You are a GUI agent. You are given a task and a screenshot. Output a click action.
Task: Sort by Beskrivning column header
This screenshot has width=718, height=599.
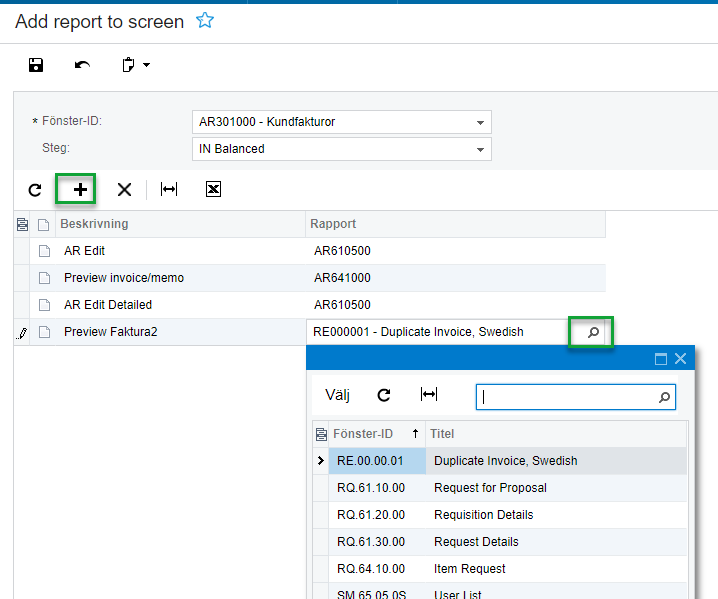tap(180, 224)
